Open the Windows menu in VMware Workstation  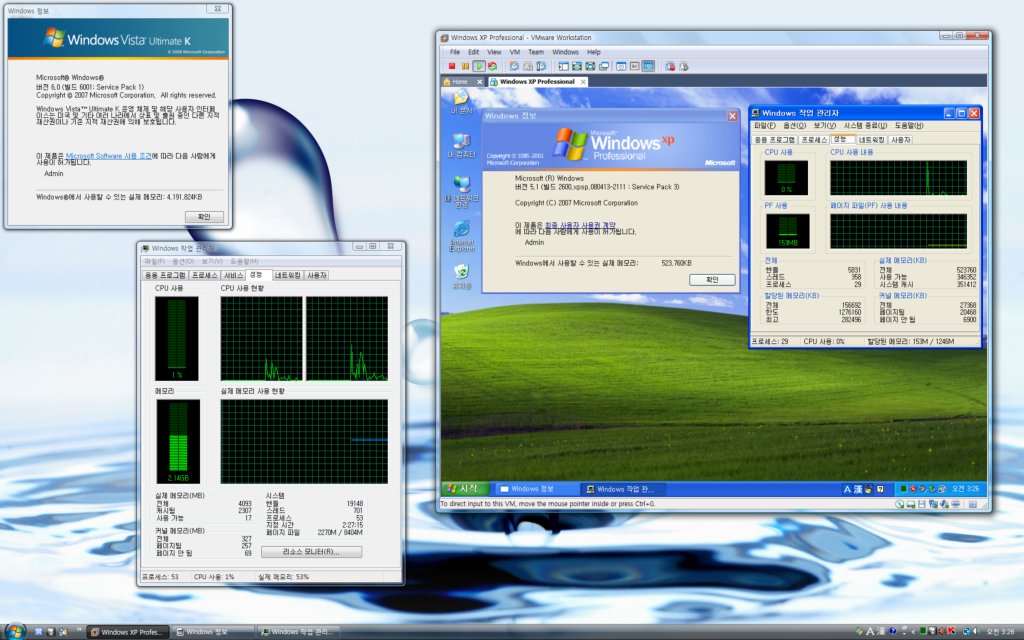click(566, 52)
